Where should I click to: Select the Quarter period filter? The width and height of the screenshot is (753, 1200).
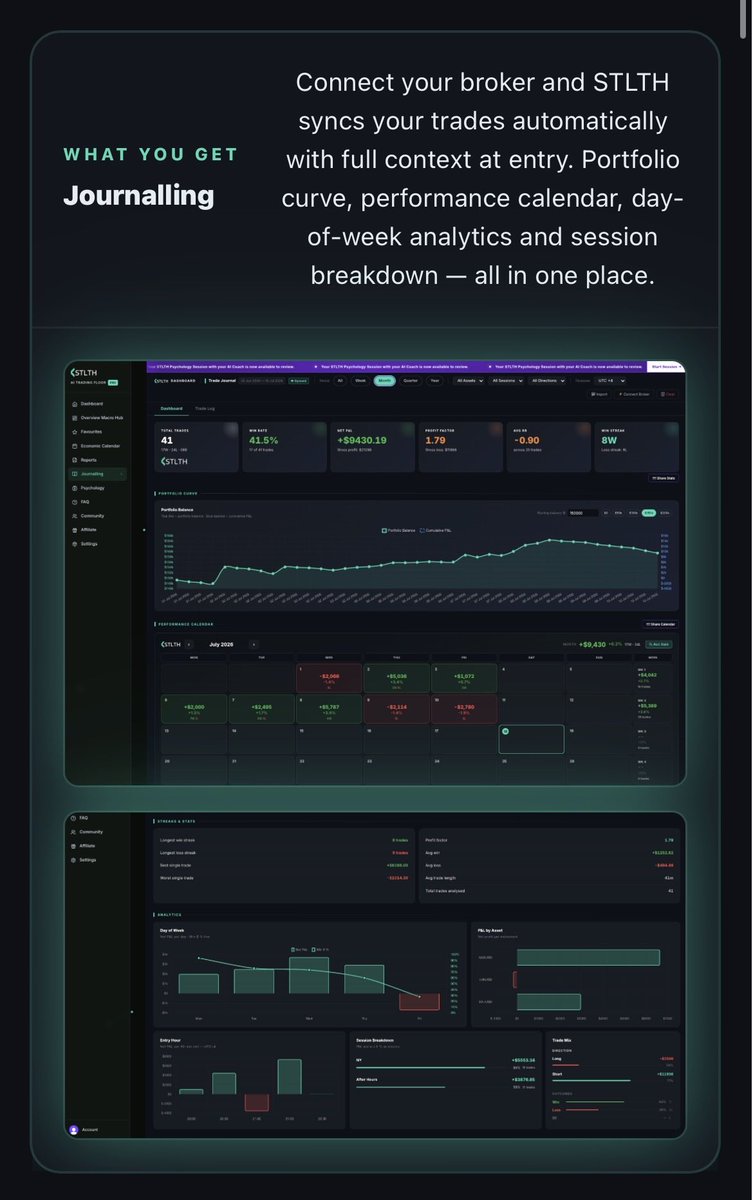click(x=410, y=380)
